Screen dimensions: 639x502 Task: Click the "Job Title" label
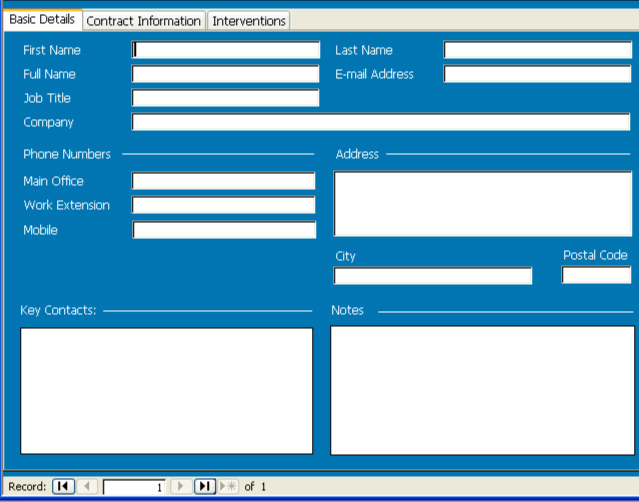[47, 98]
